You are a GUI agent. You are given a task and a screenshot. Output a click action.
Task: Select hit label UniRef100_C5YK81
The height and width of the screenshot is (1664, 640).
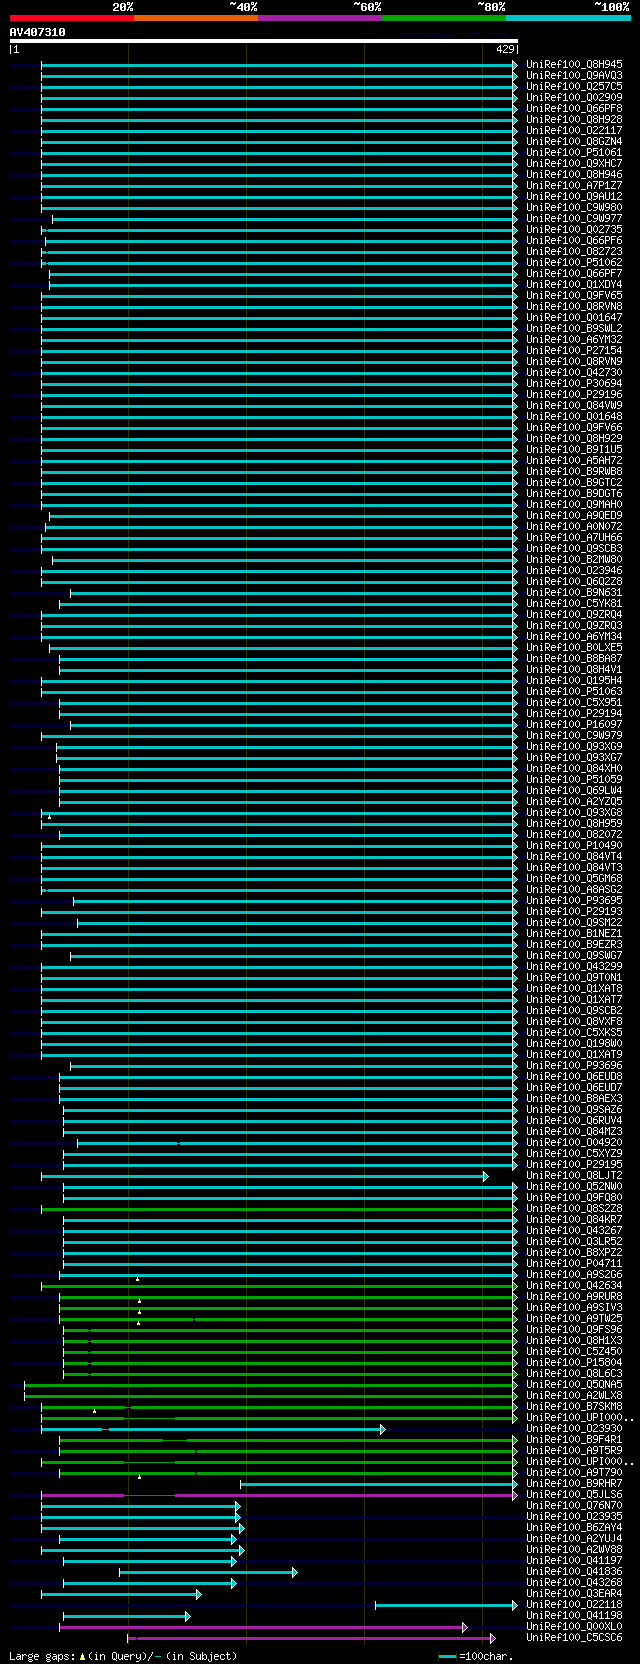pos(574,603)
